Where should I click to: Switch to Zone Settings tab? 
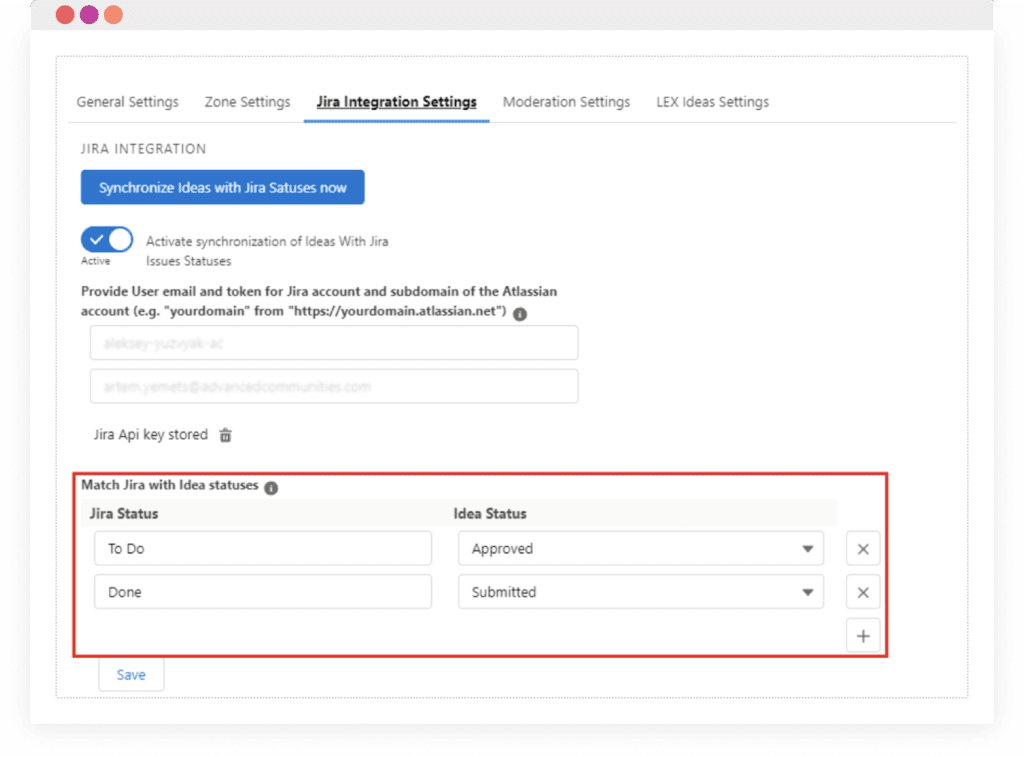coord(248,102)
